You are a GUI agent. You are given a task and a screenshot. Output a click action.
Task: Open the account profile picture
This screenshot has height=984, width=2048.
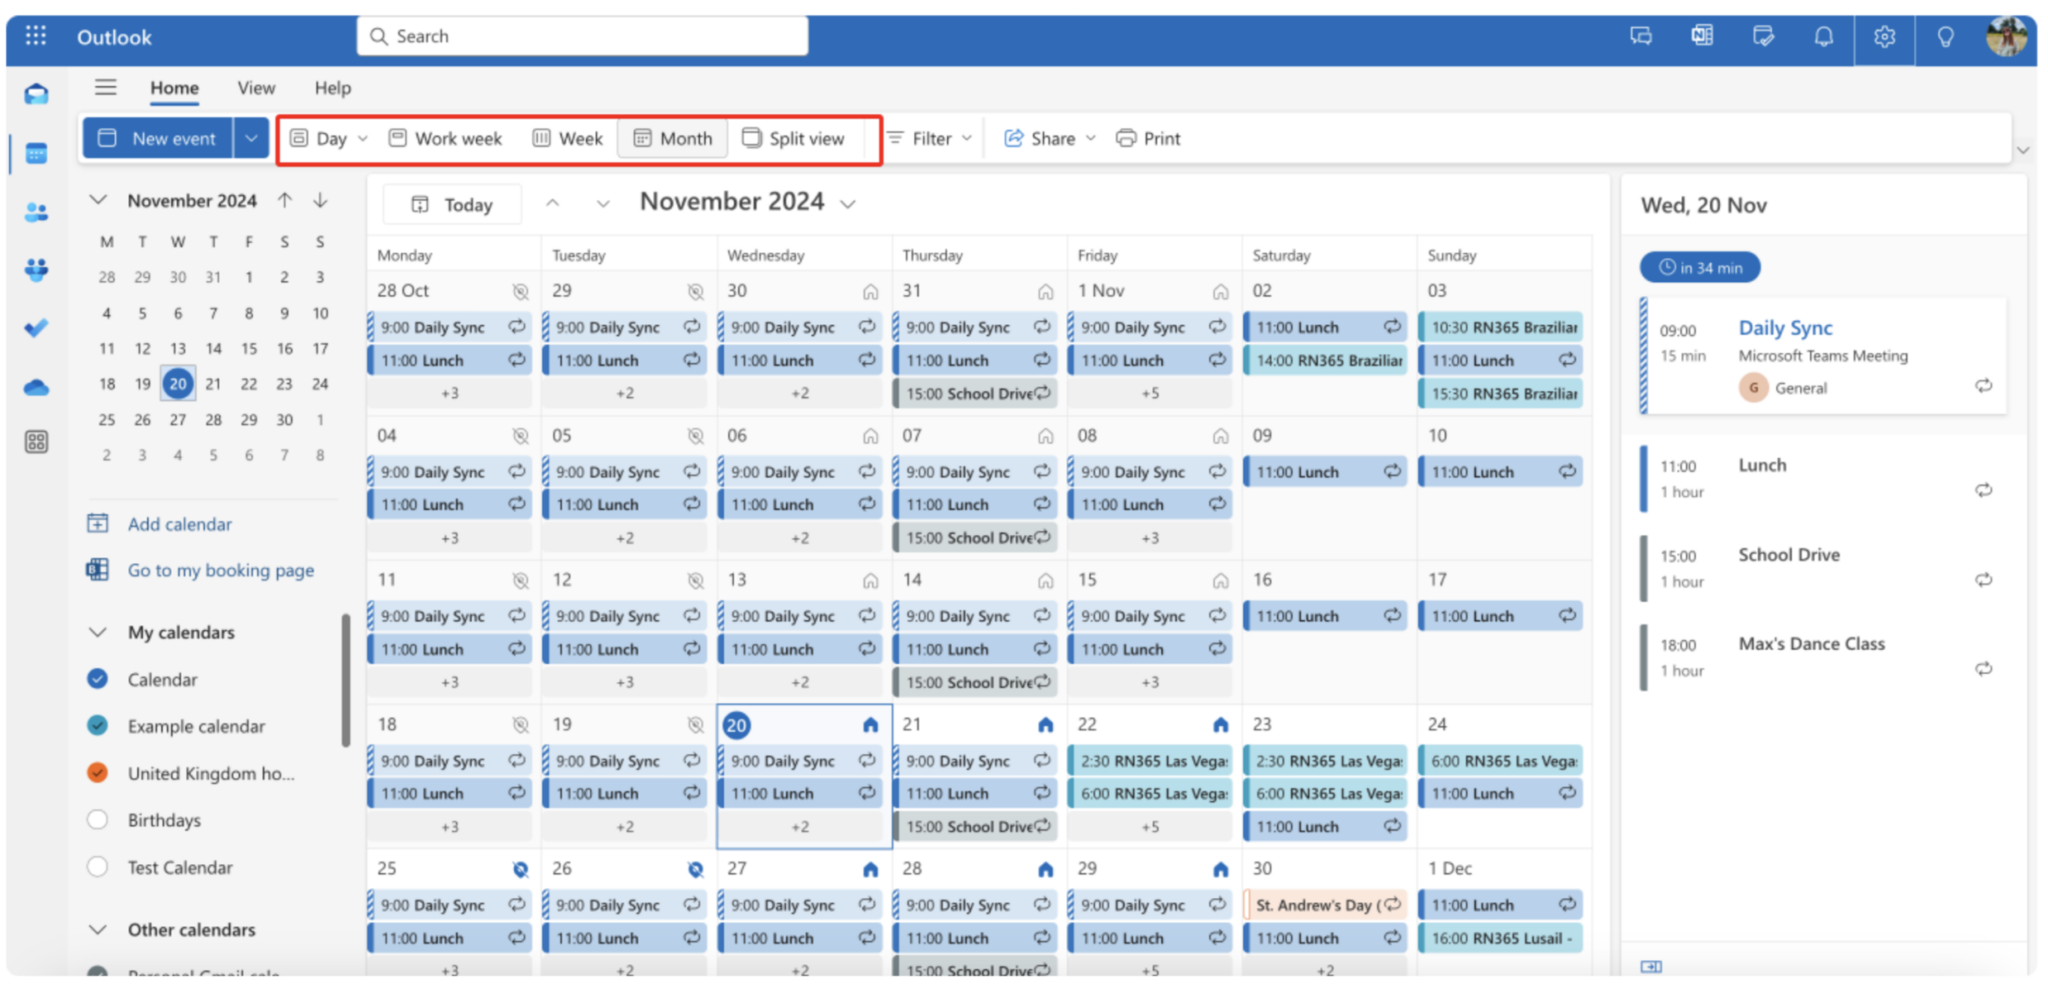2007,37
